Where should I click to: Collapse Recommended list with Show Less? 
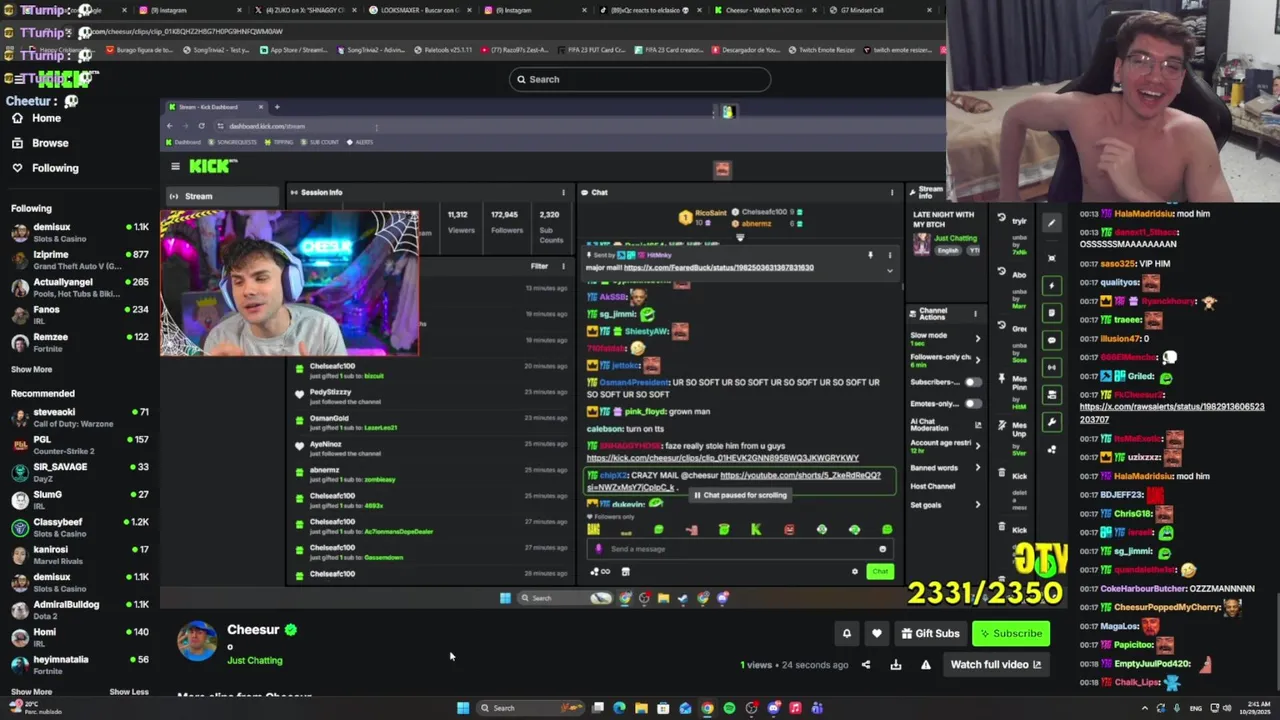pyautogui.click(x=128, y=692)
